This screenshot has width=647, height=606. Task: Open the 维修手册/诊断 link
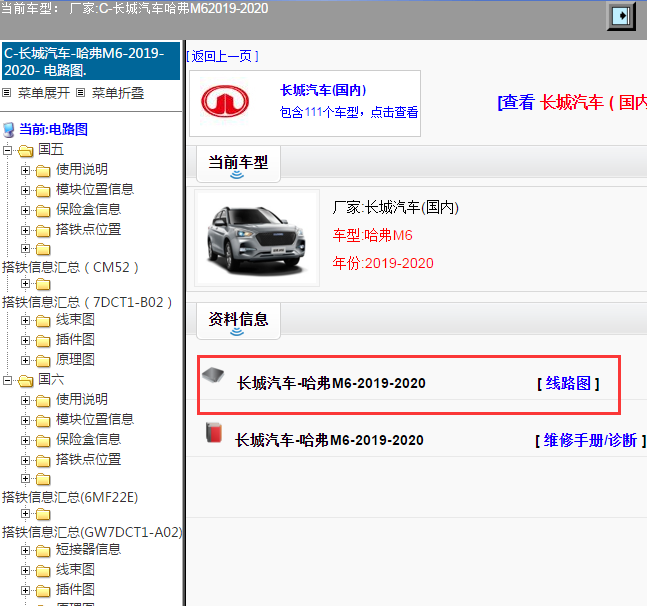(590, 440)
